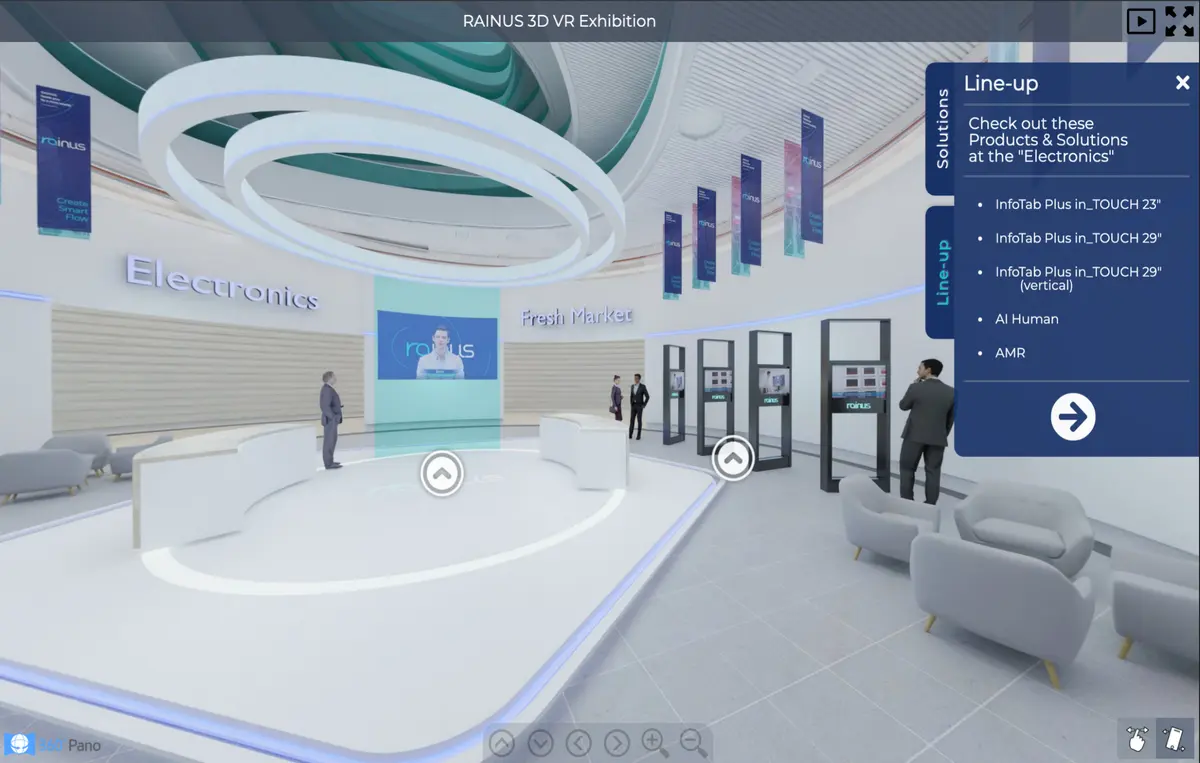Jump to the kiosk area hotspot

coord(732,459)
